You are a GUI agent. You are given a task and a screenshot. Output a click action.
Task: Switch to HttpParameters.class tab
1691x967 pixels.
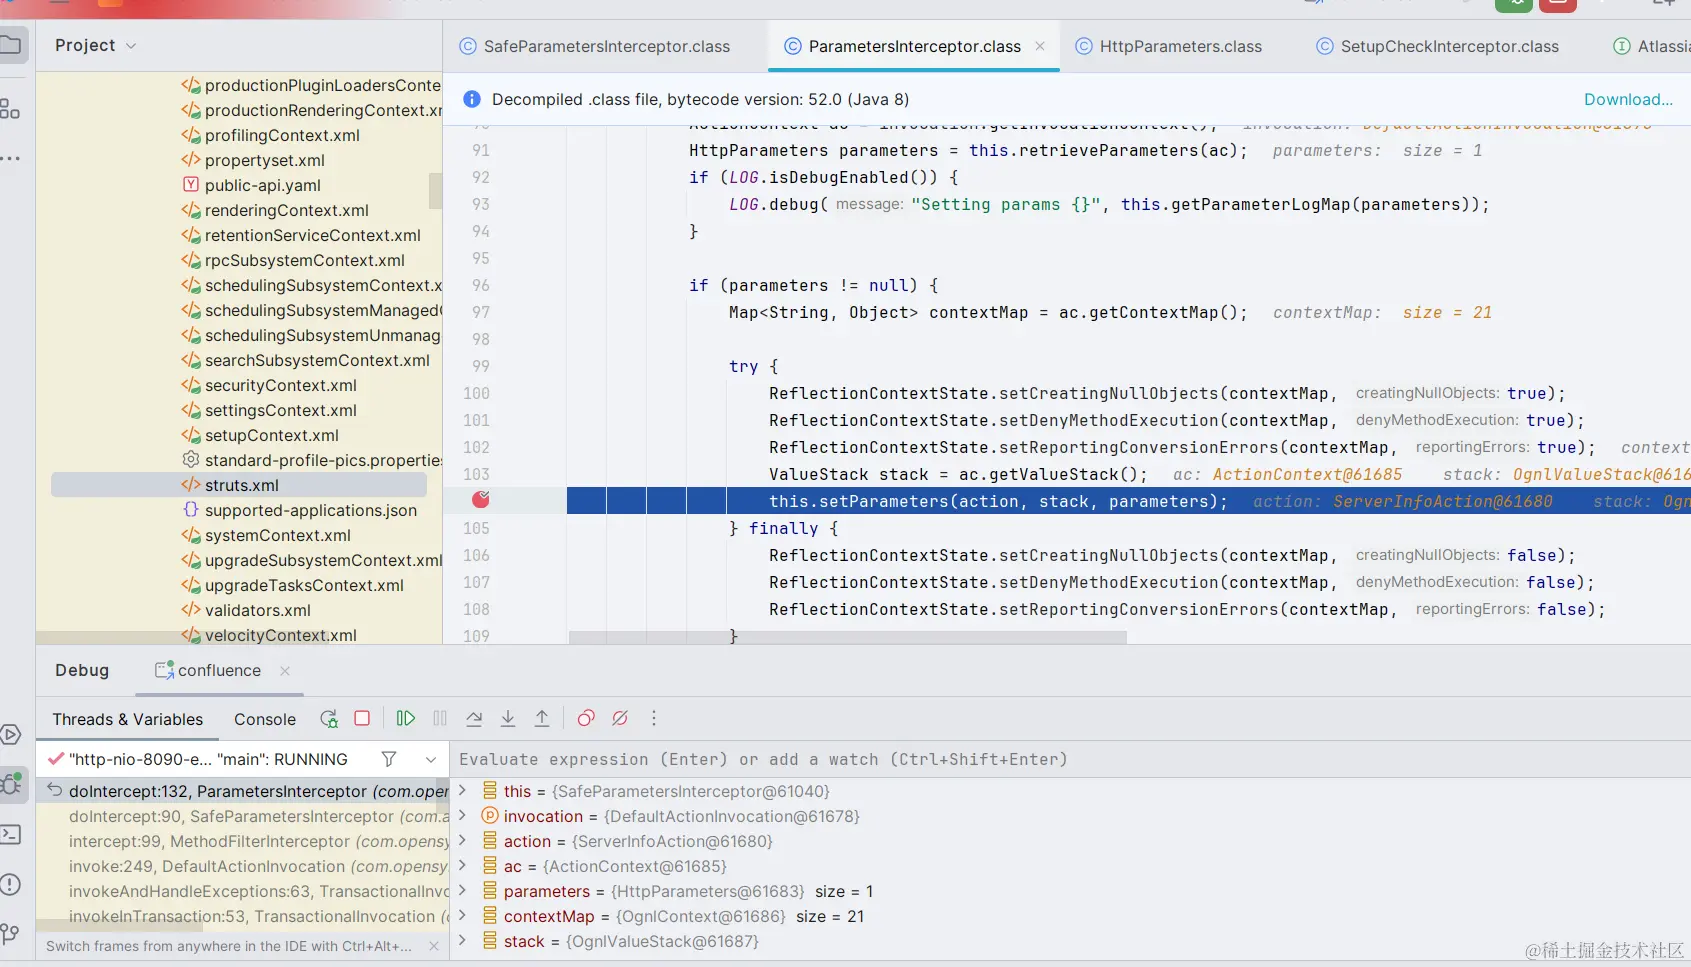1168,46
